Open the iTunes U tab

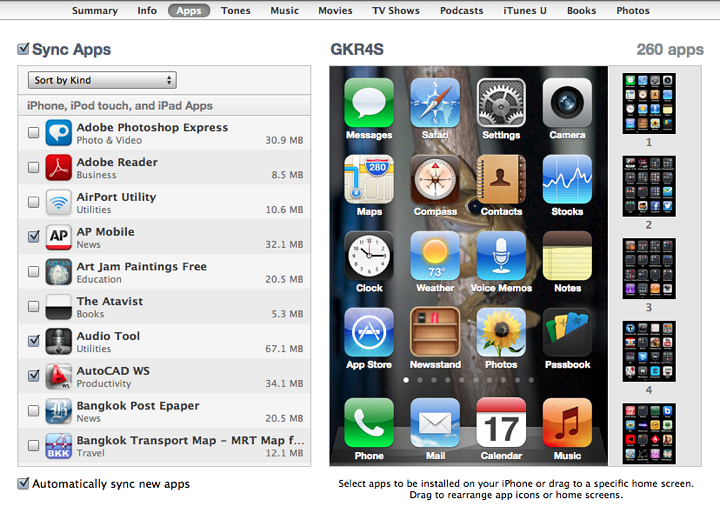pos(525,11)
